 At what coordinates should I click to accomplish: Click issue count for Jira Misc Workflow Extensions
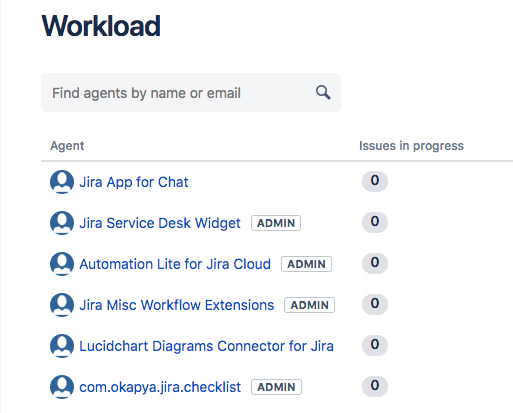click(375, 304)
